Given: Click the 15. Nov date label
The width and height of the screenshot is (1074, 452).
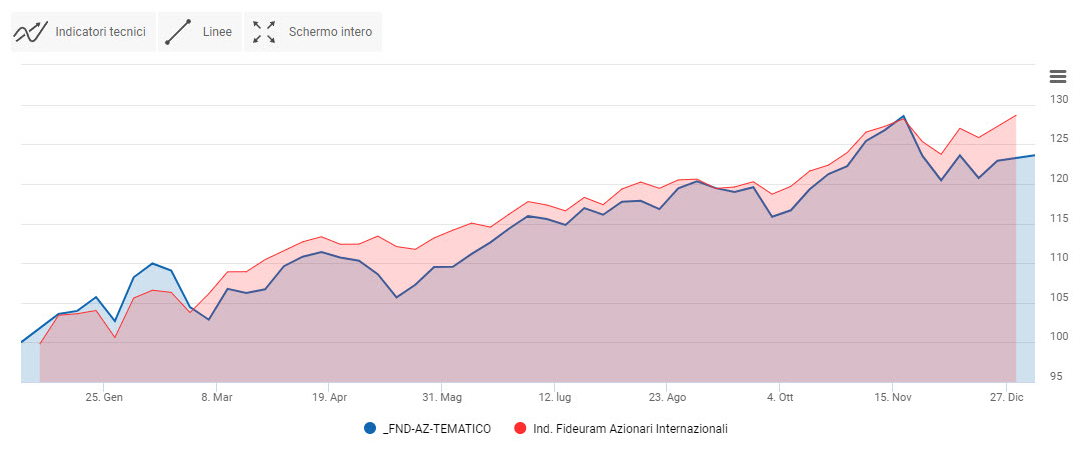Looking at the screenshot, I should [892, 396].
